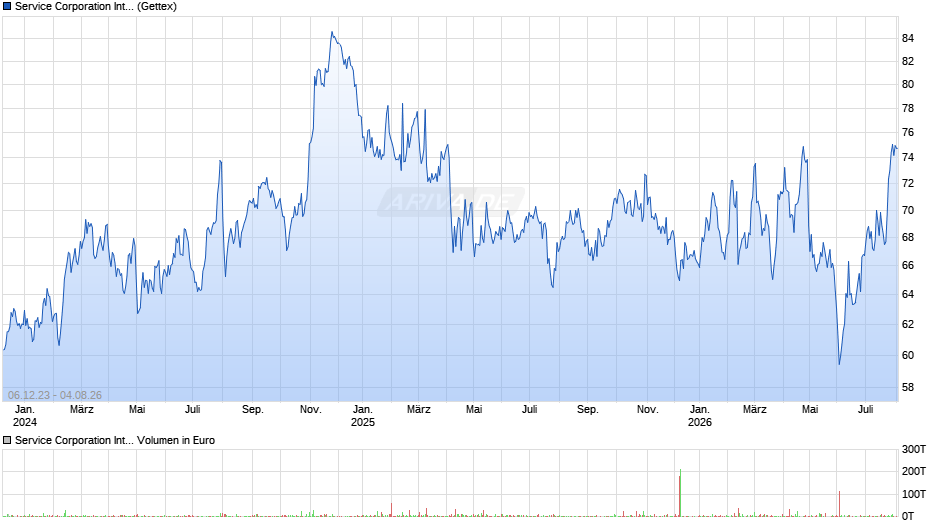The width and height of the screenshot is (940, 526).
Task: Click the 'Mai' label in 2024
Action: 137,410
